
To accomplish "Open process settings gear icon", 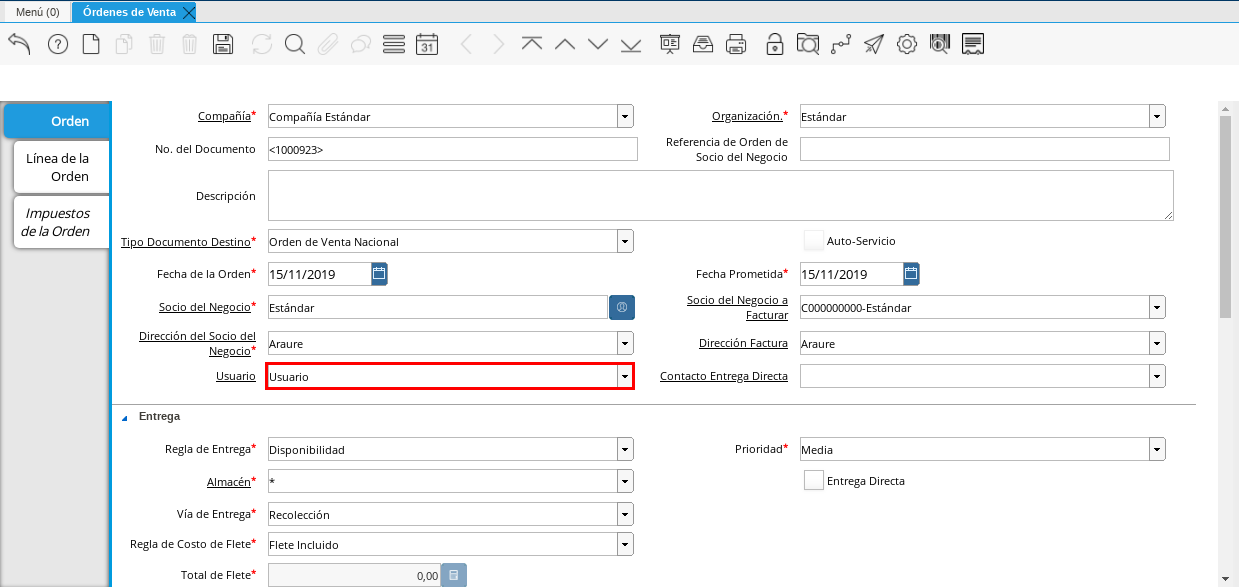I will [906, 44].
